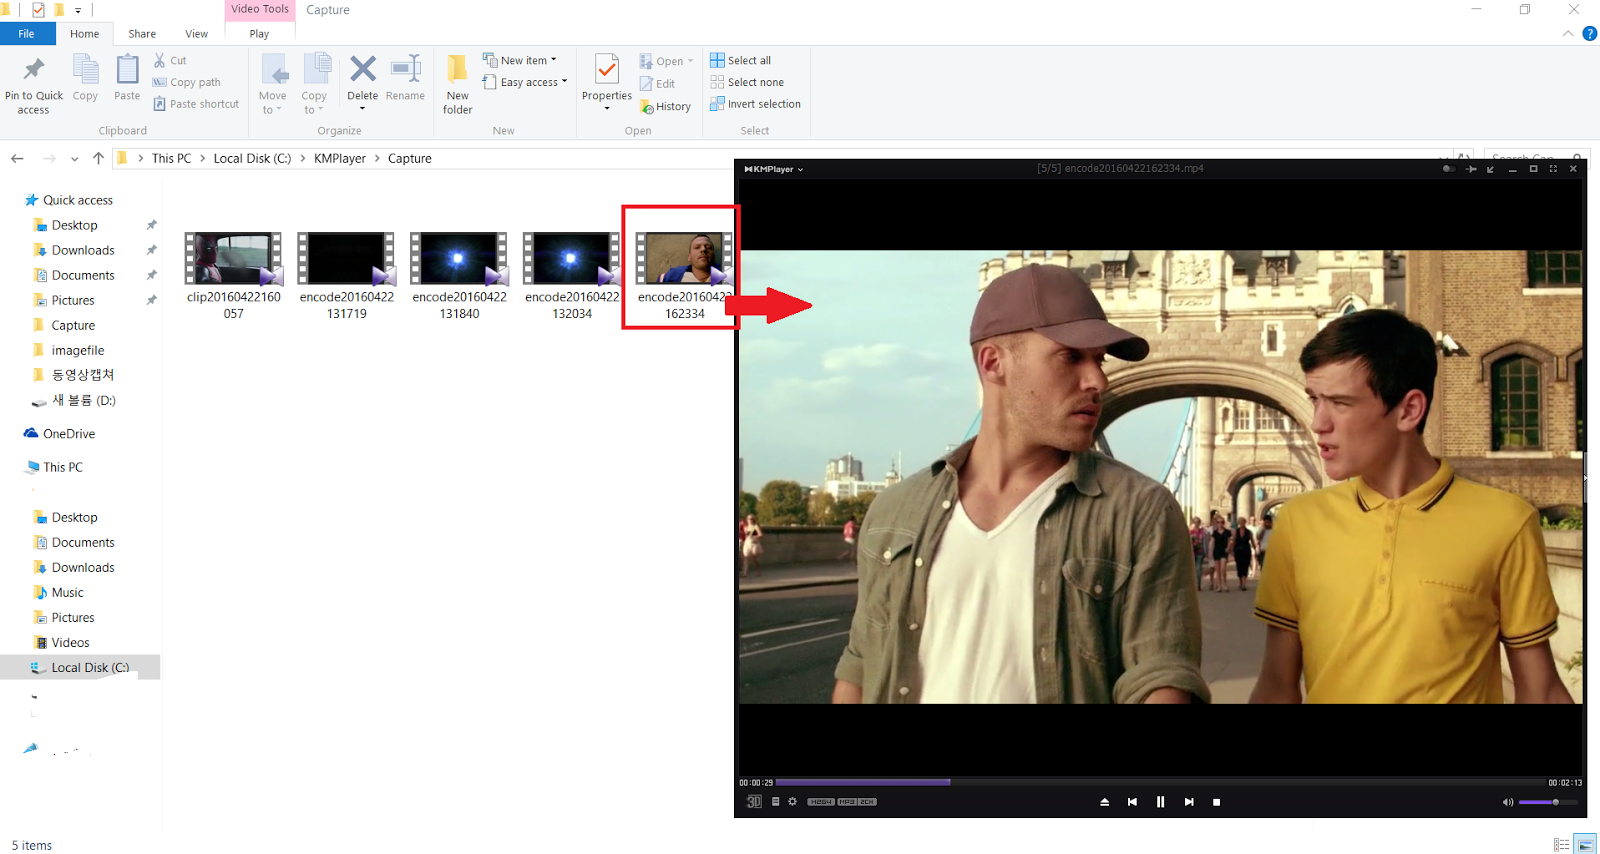Skip to previous track in KMPlayer
1600x854 pixels.
click(1132, 802)
